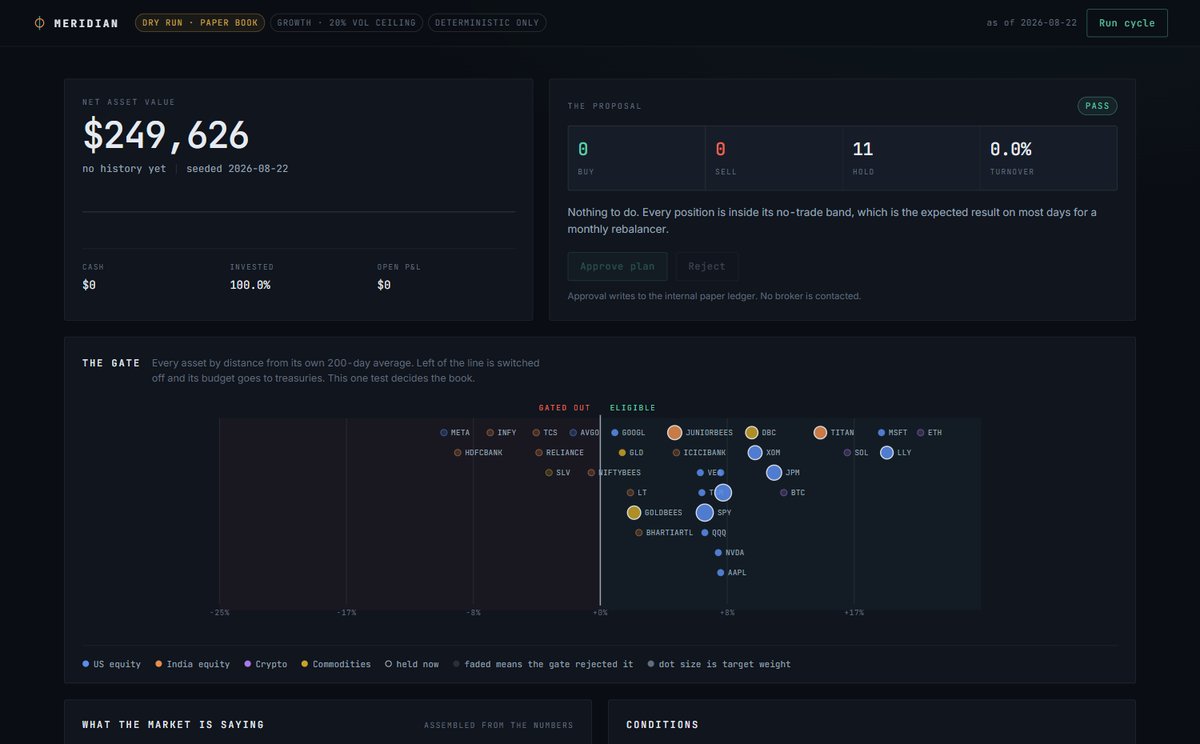This screenshot has height=744, width=1200.
Task: Click the Approve plan button
Action: [x=617, y=267]
